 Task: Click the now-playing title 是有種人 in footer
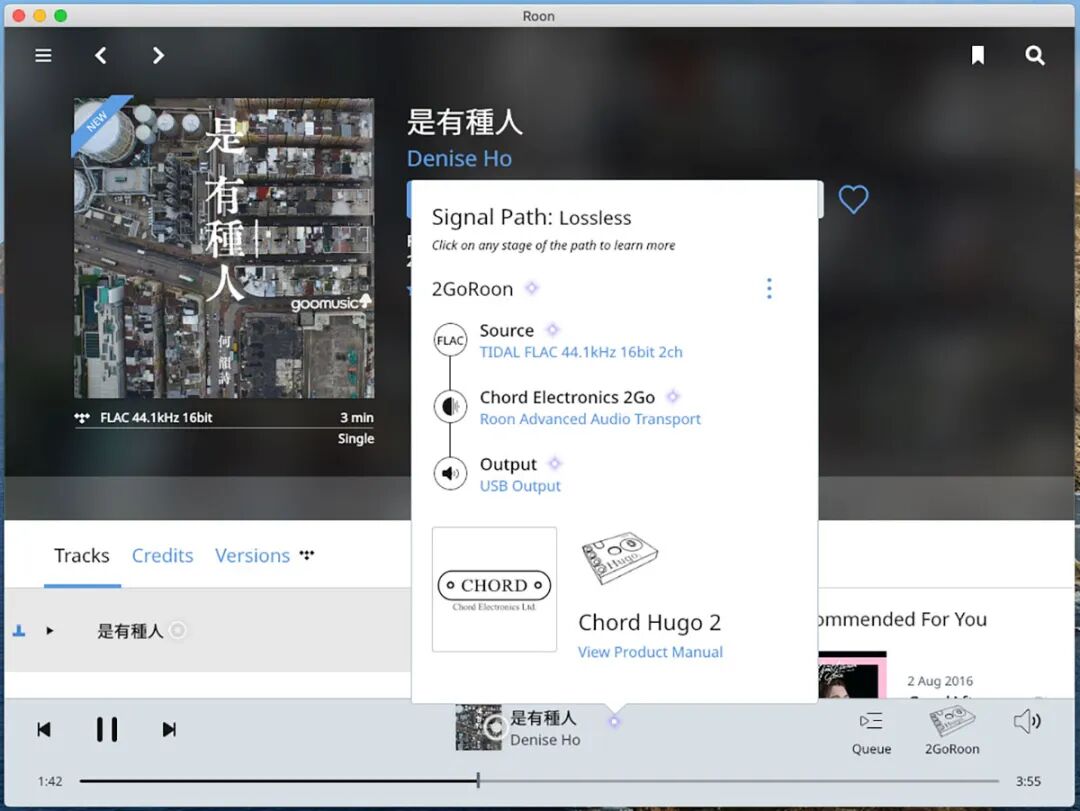click(x=543, y=718)
